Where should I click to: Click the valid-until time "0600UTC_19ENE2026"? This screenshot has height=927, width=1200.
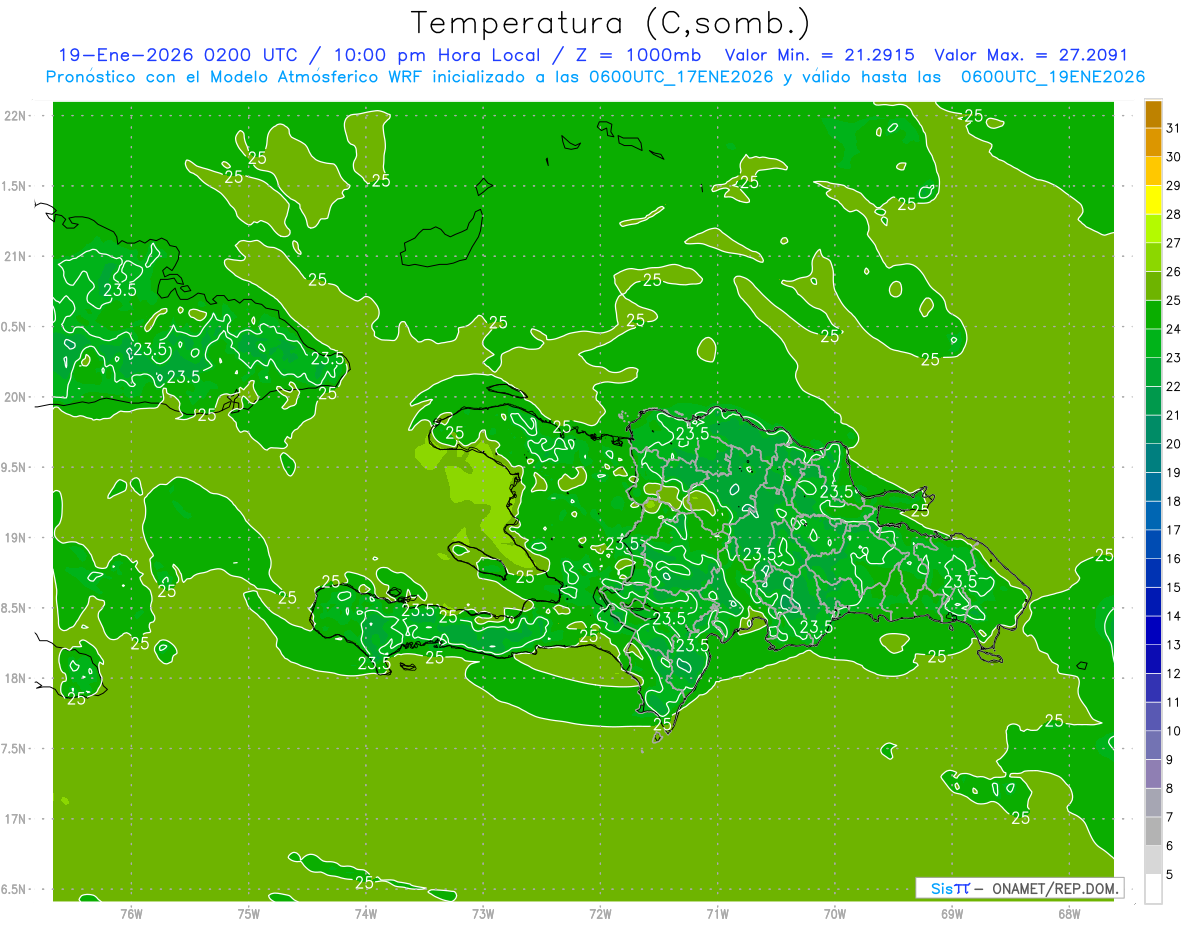(x=1052, y=77)
